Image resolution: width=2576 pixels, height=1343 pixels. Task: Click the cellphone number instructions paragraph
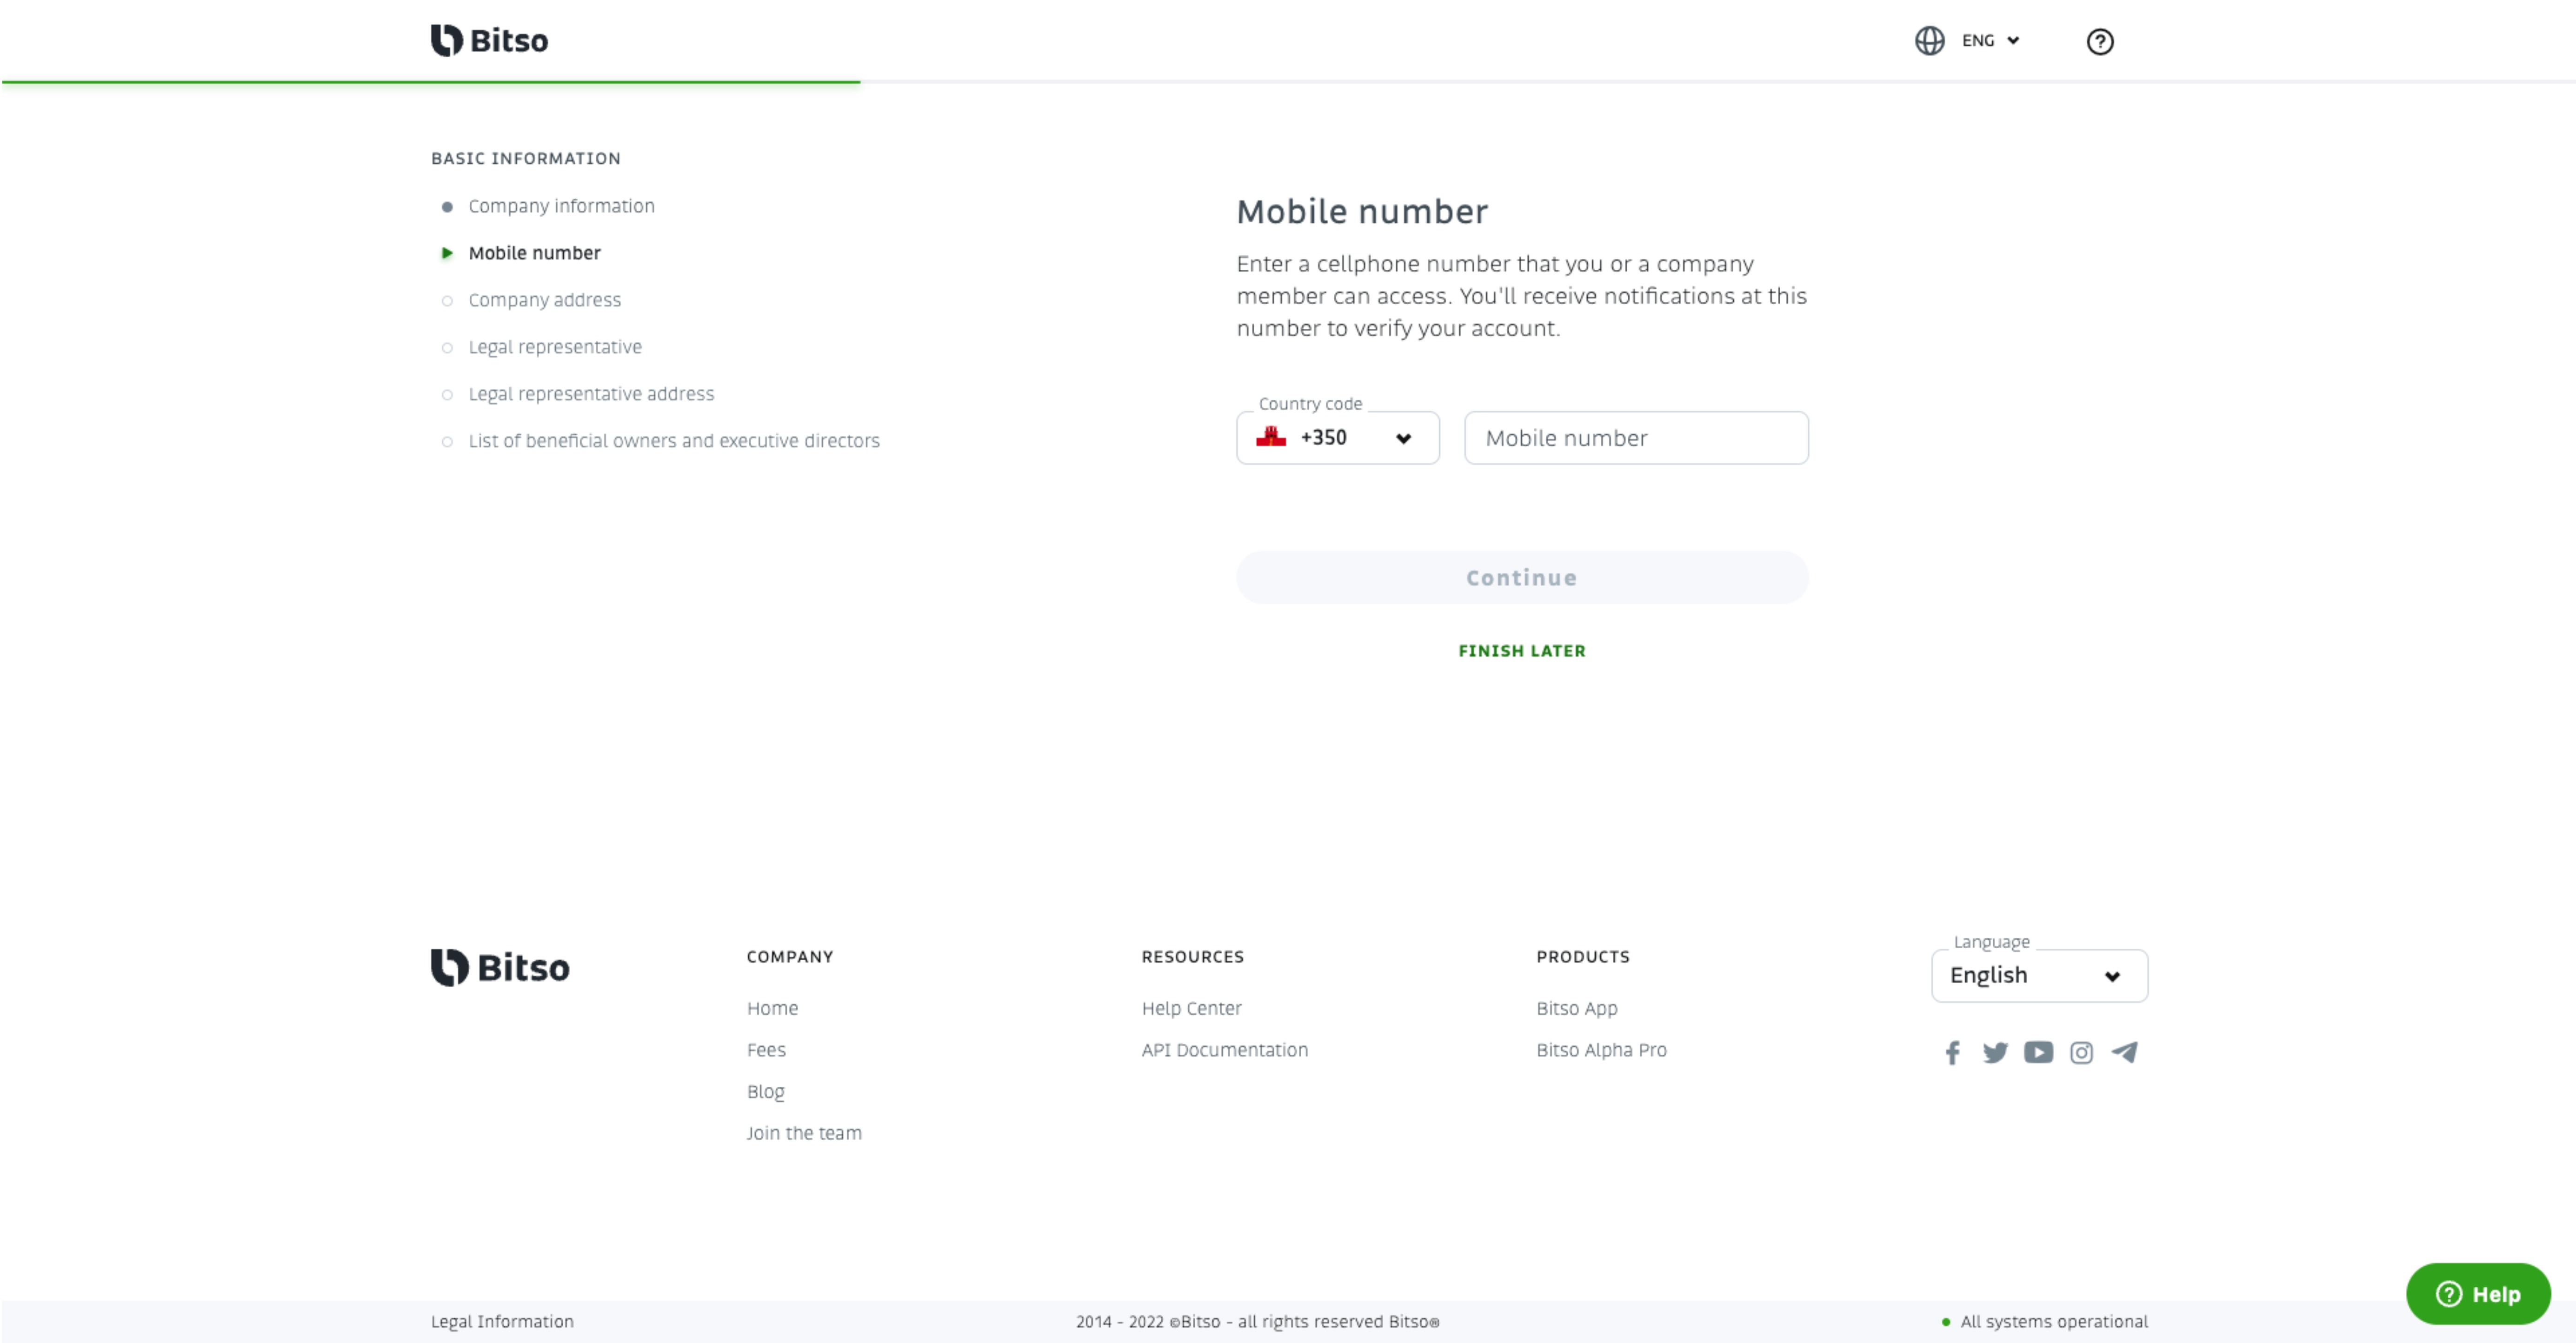tap(1521, 296)
